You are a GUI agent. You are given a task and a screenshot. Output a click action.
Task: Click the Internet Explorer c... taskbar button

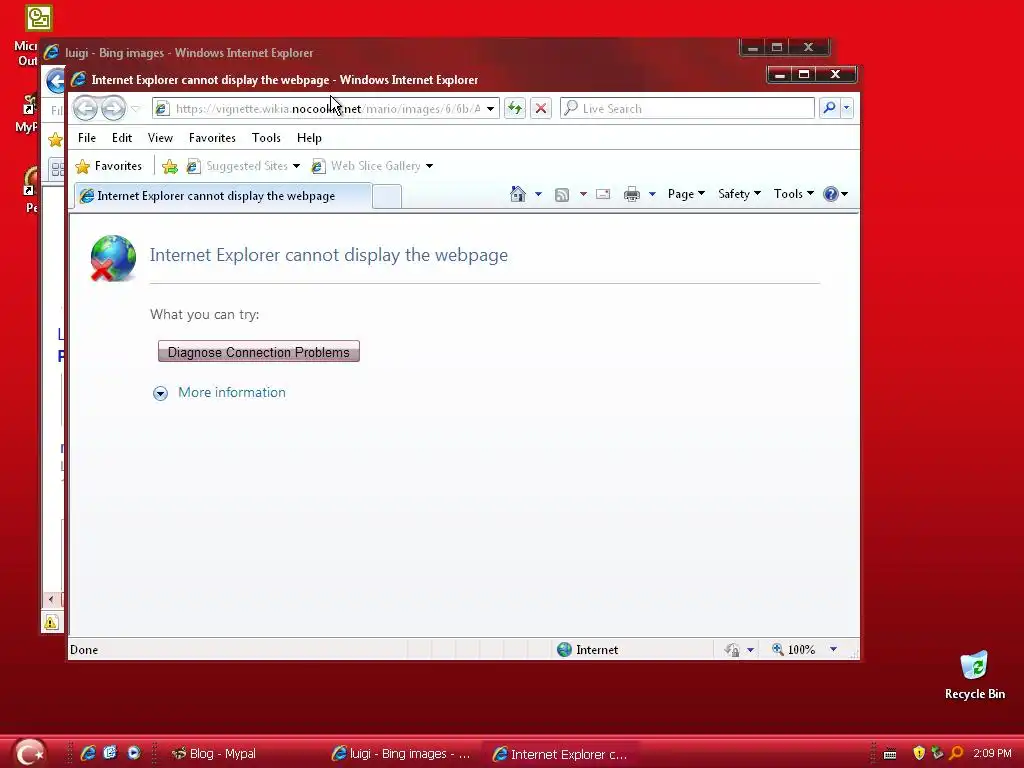560,754
